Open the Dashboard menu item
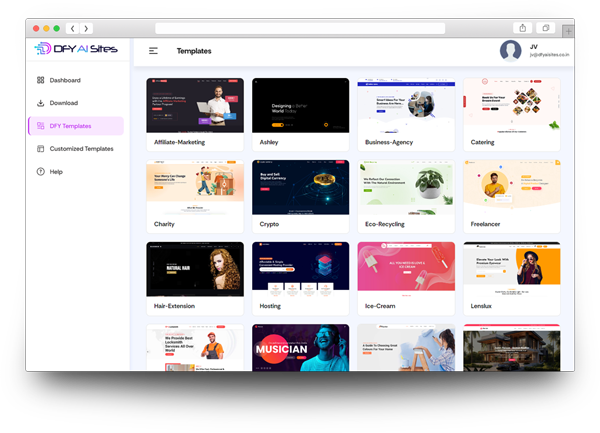600x433 pixels. click(x=65, y=80)
